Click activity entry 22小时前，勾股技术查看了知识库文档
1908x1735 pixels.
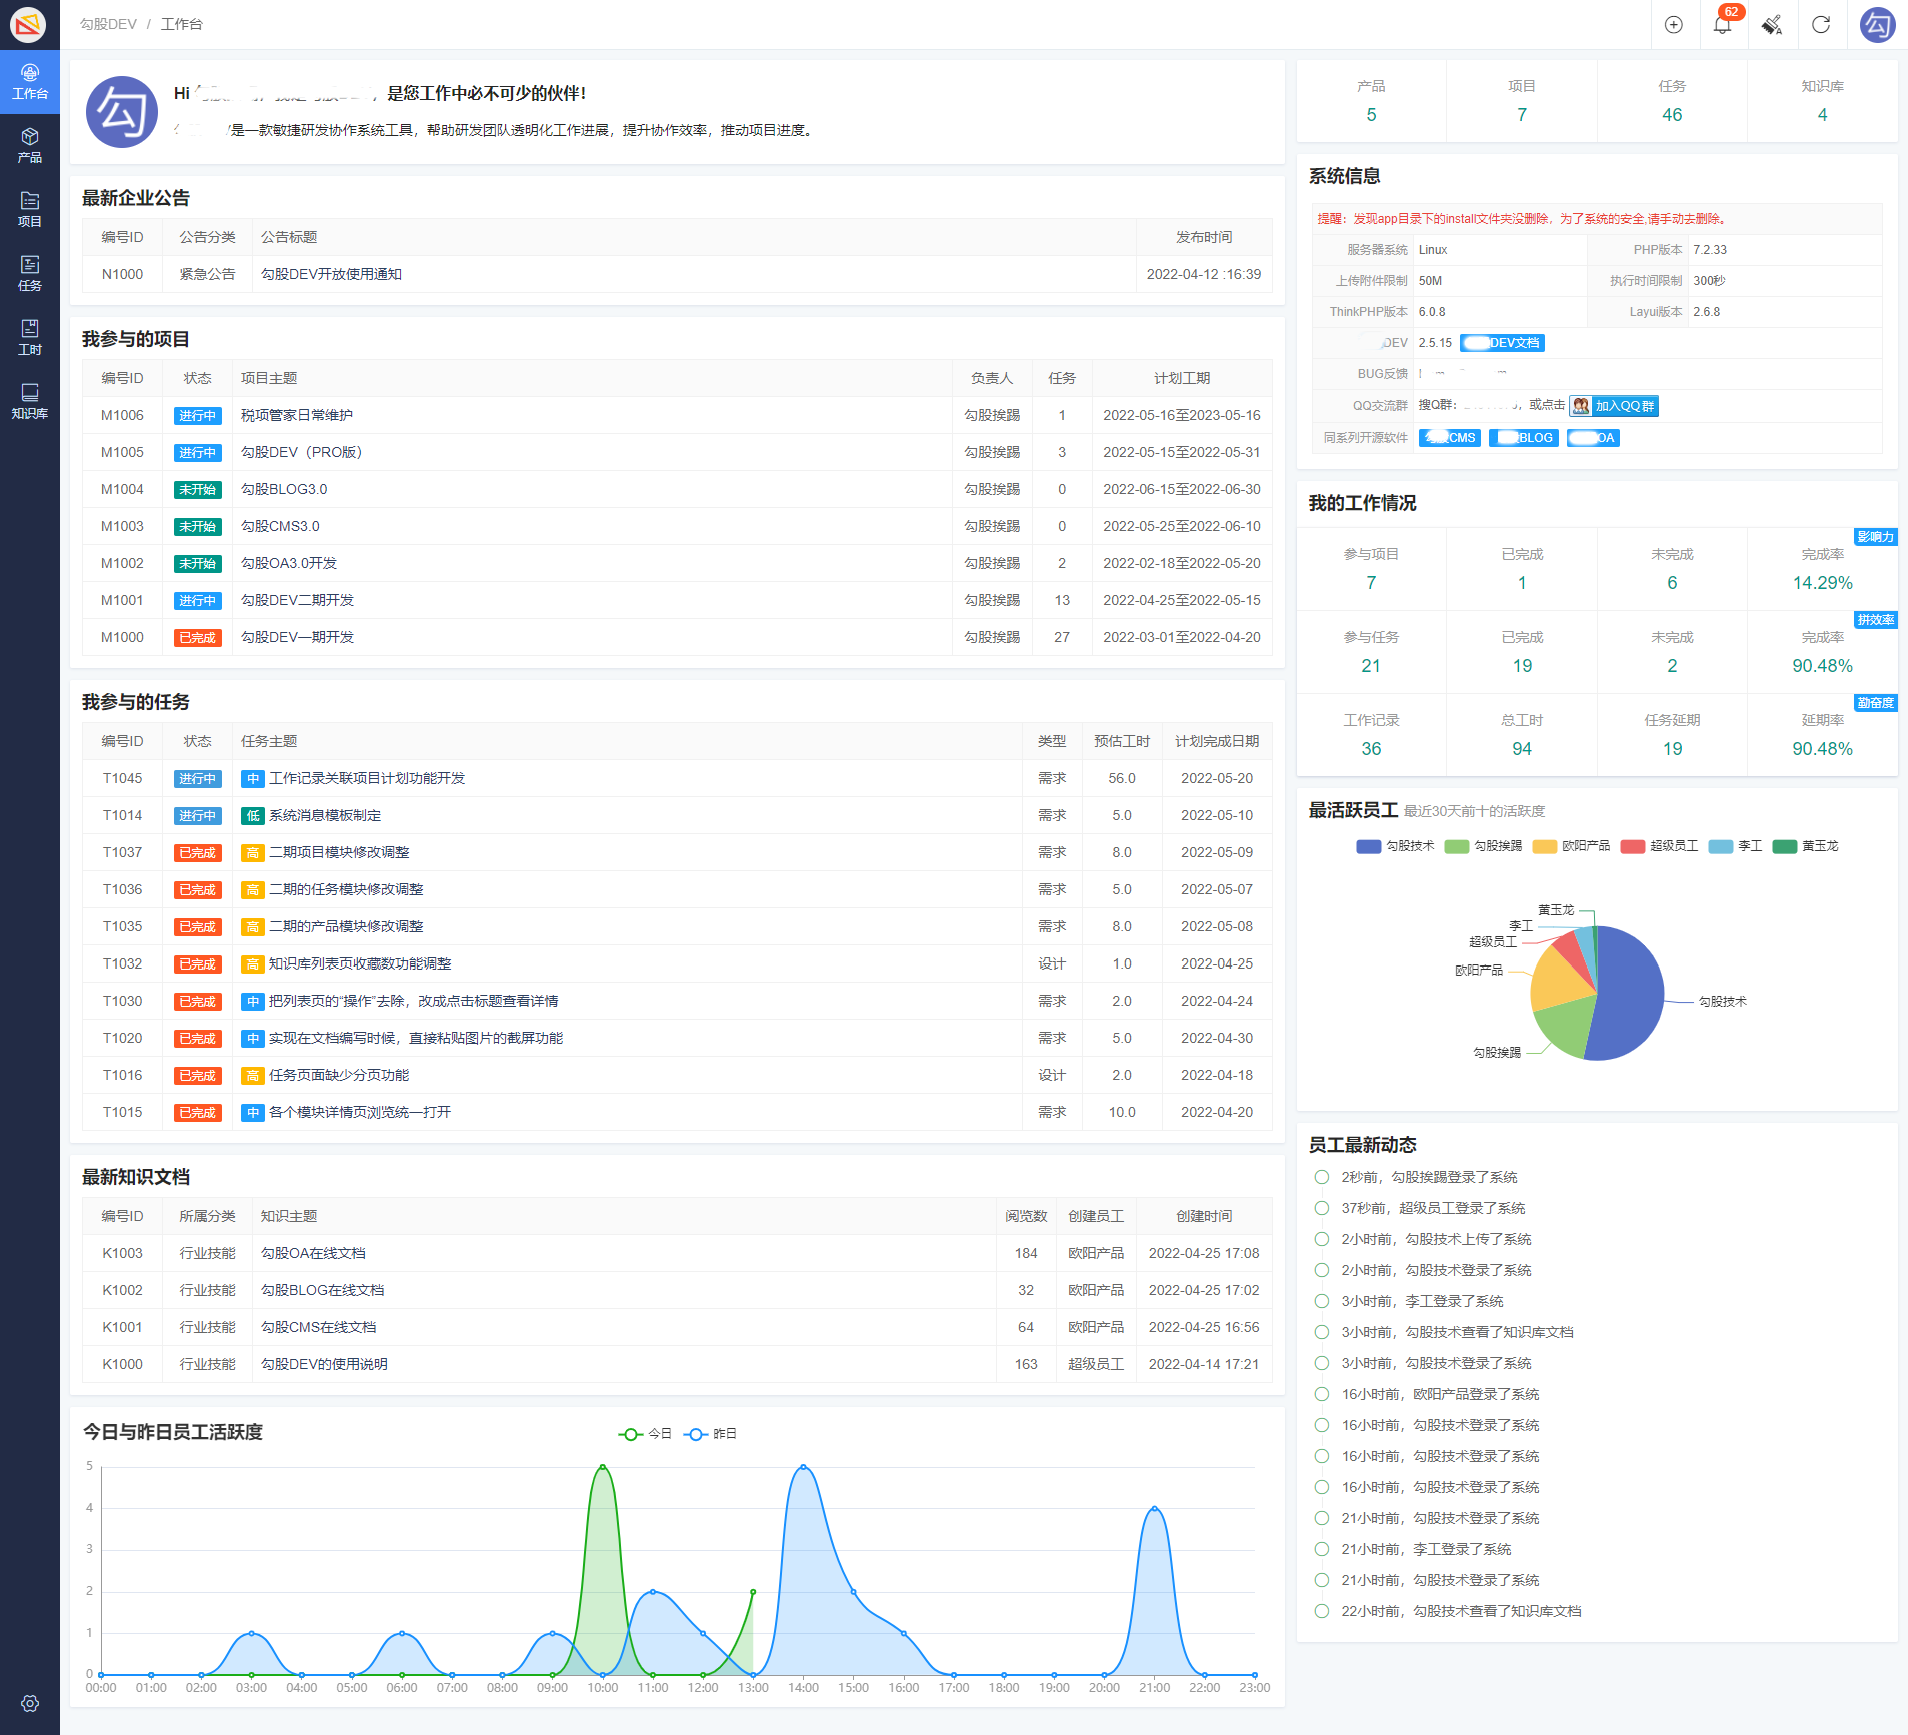click(x=1461, y=1611)
